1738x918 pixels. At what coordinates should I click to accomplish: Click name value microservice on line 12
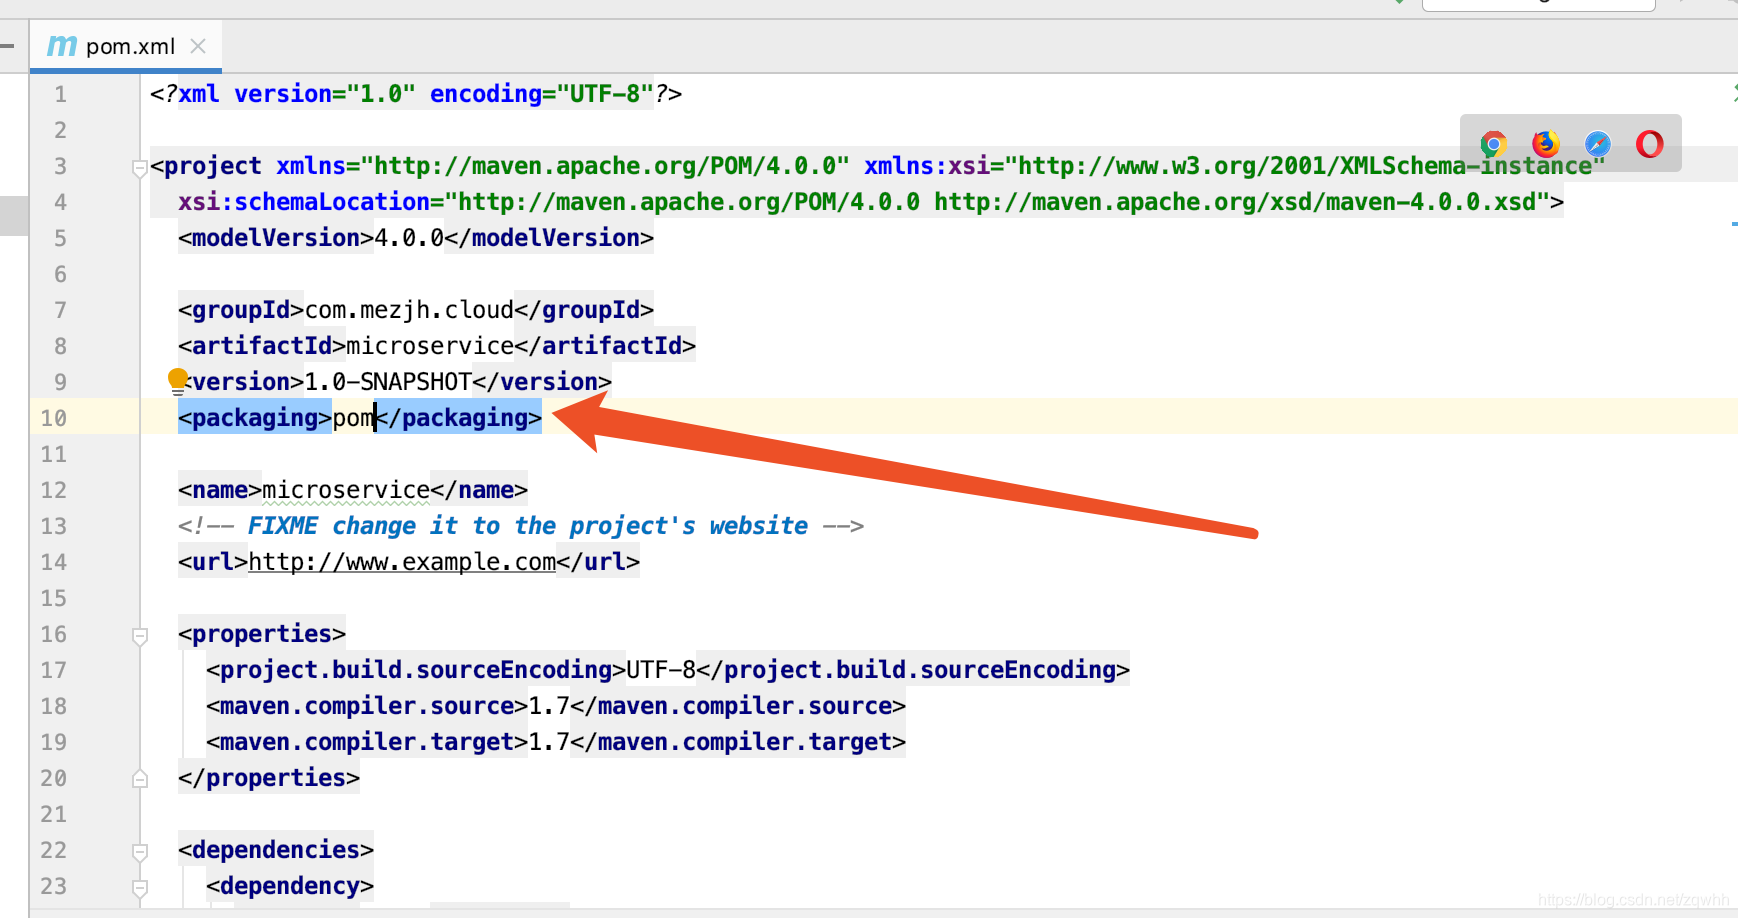click(346, 490)
